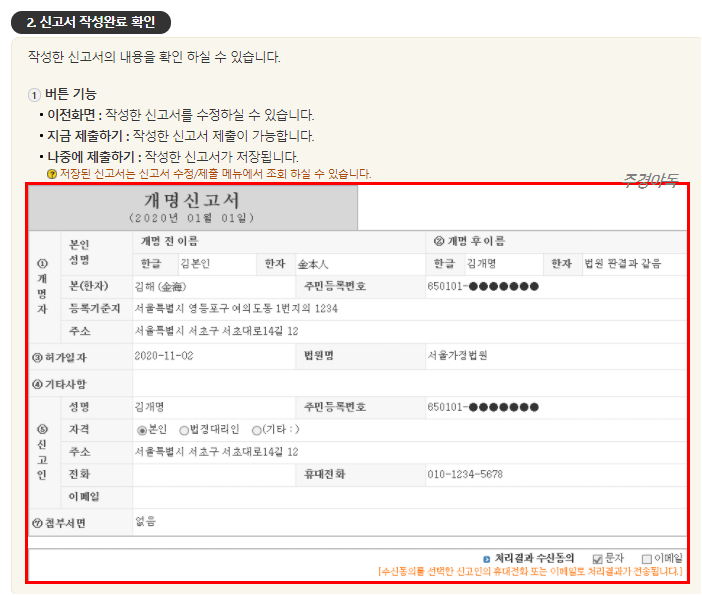Click the 신고인 name 김개명

[150, 407]
